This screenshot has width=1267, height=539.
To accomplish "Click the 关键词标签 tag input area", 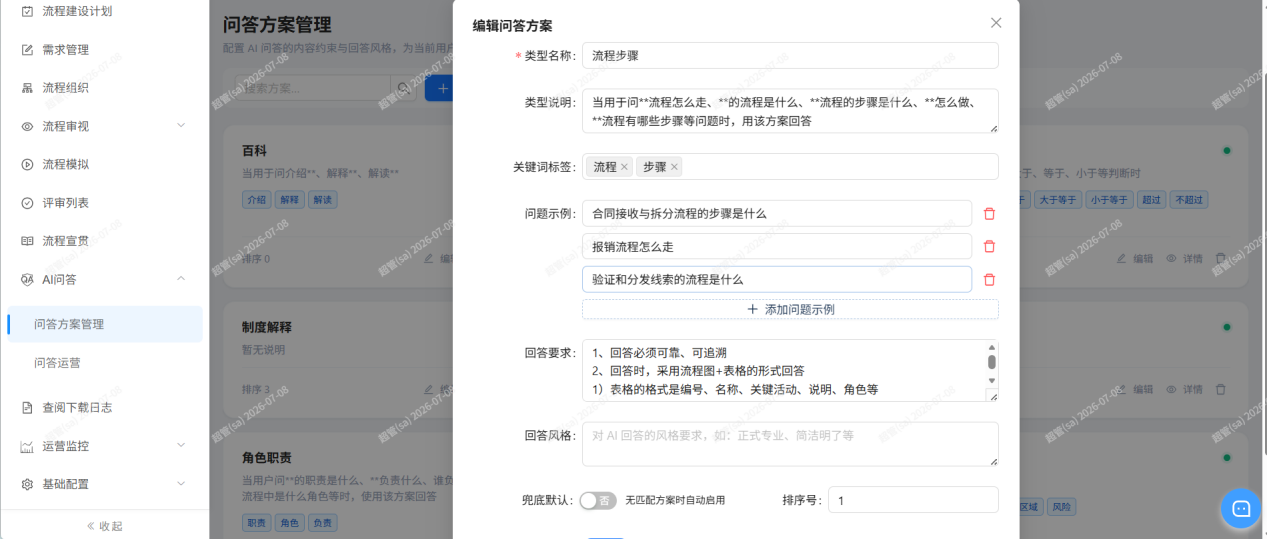I will click(x=790, y=167).
